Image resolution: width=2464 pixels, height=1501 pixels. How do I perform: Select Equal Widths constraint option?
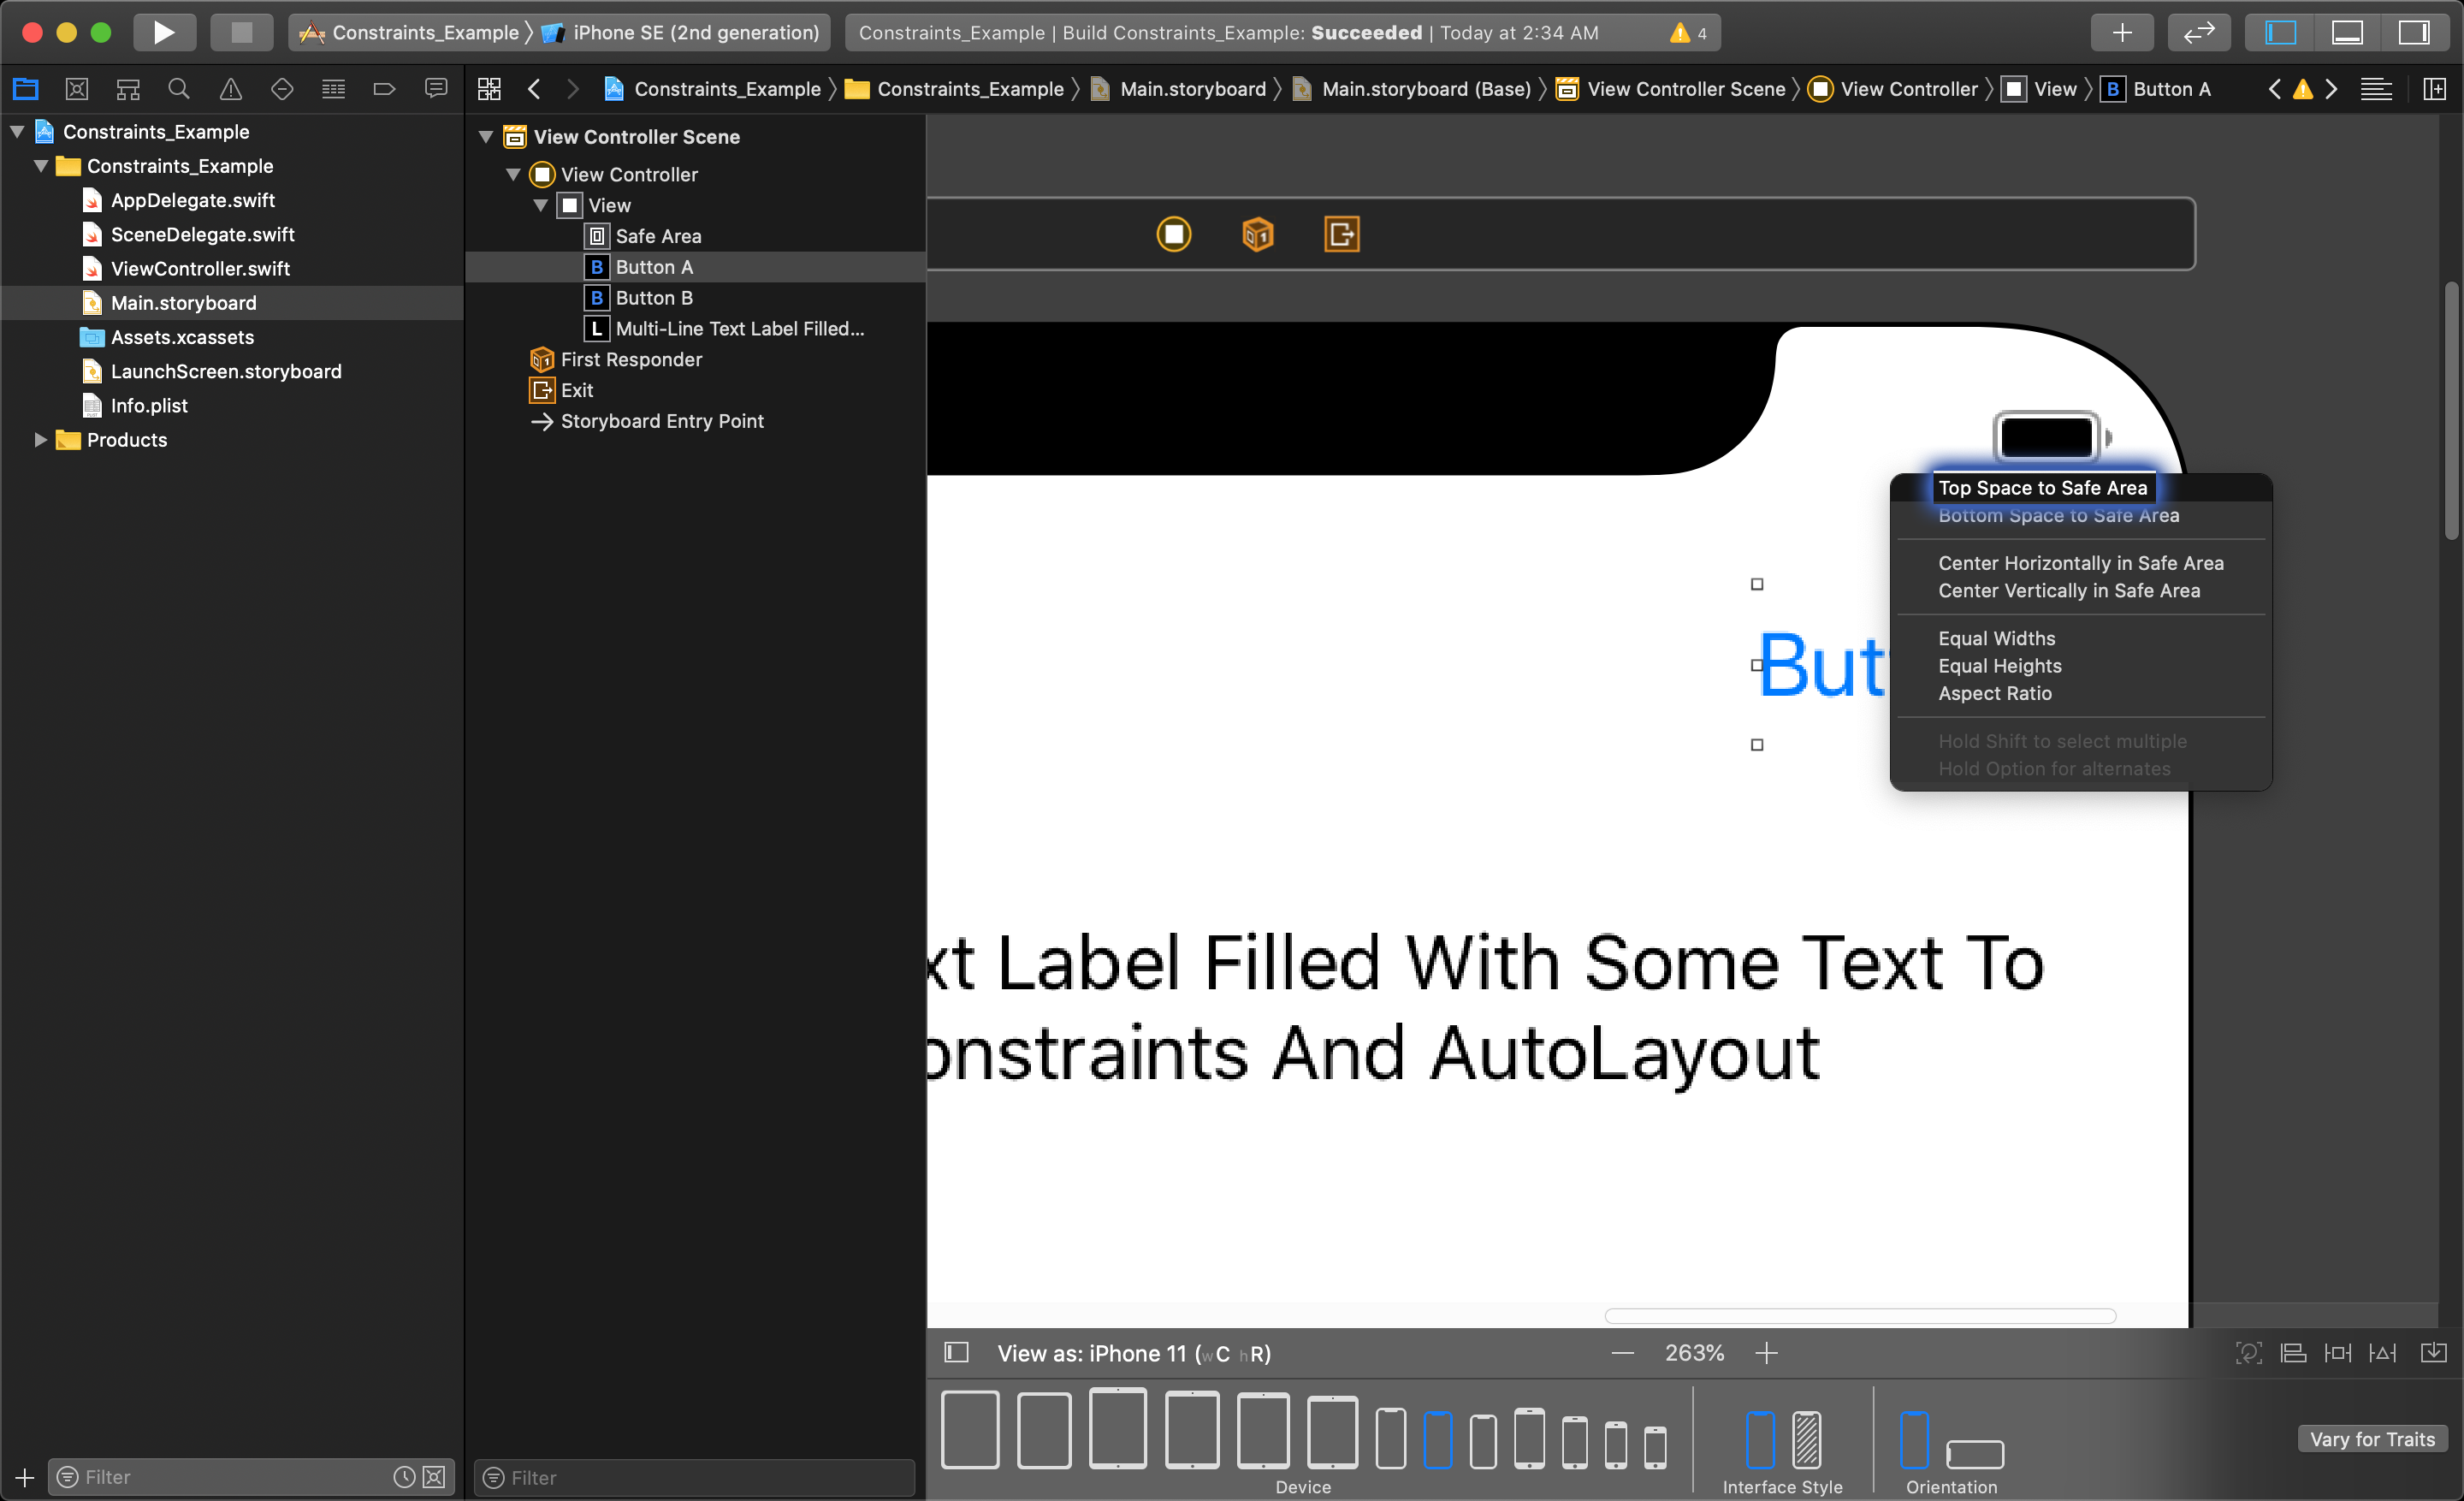1996,637
